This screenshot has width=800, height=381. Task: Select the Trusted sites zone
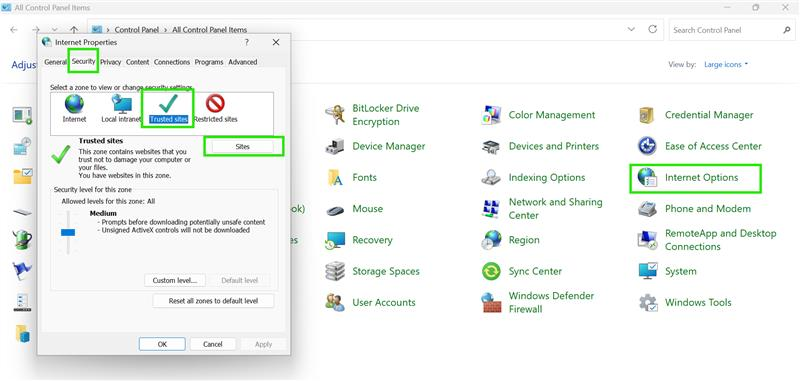[168, 109]
